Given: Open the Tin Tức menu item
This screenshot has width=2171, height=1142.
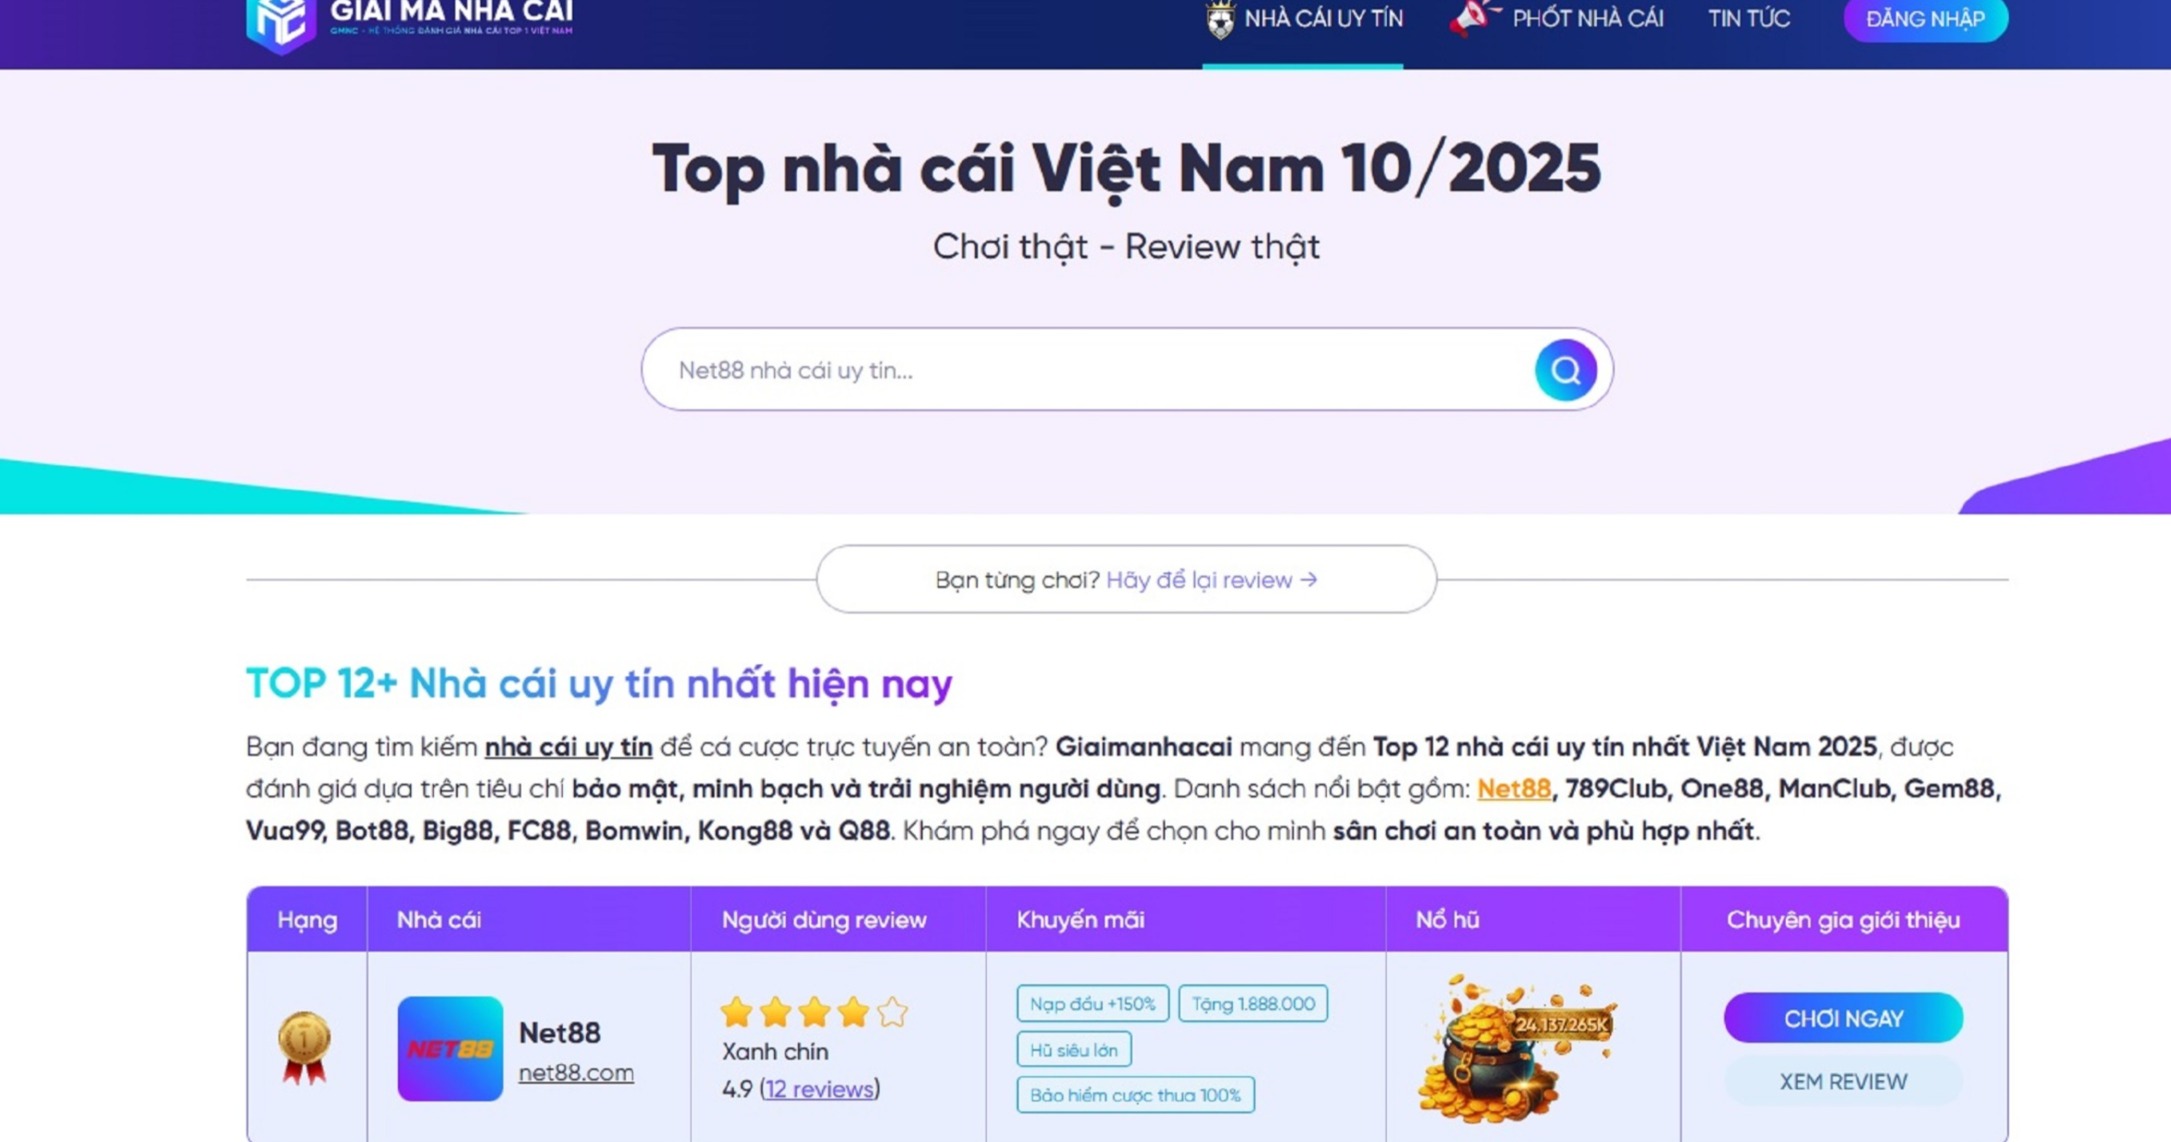Looking at the screenshot, I should tap(1749, 19).
